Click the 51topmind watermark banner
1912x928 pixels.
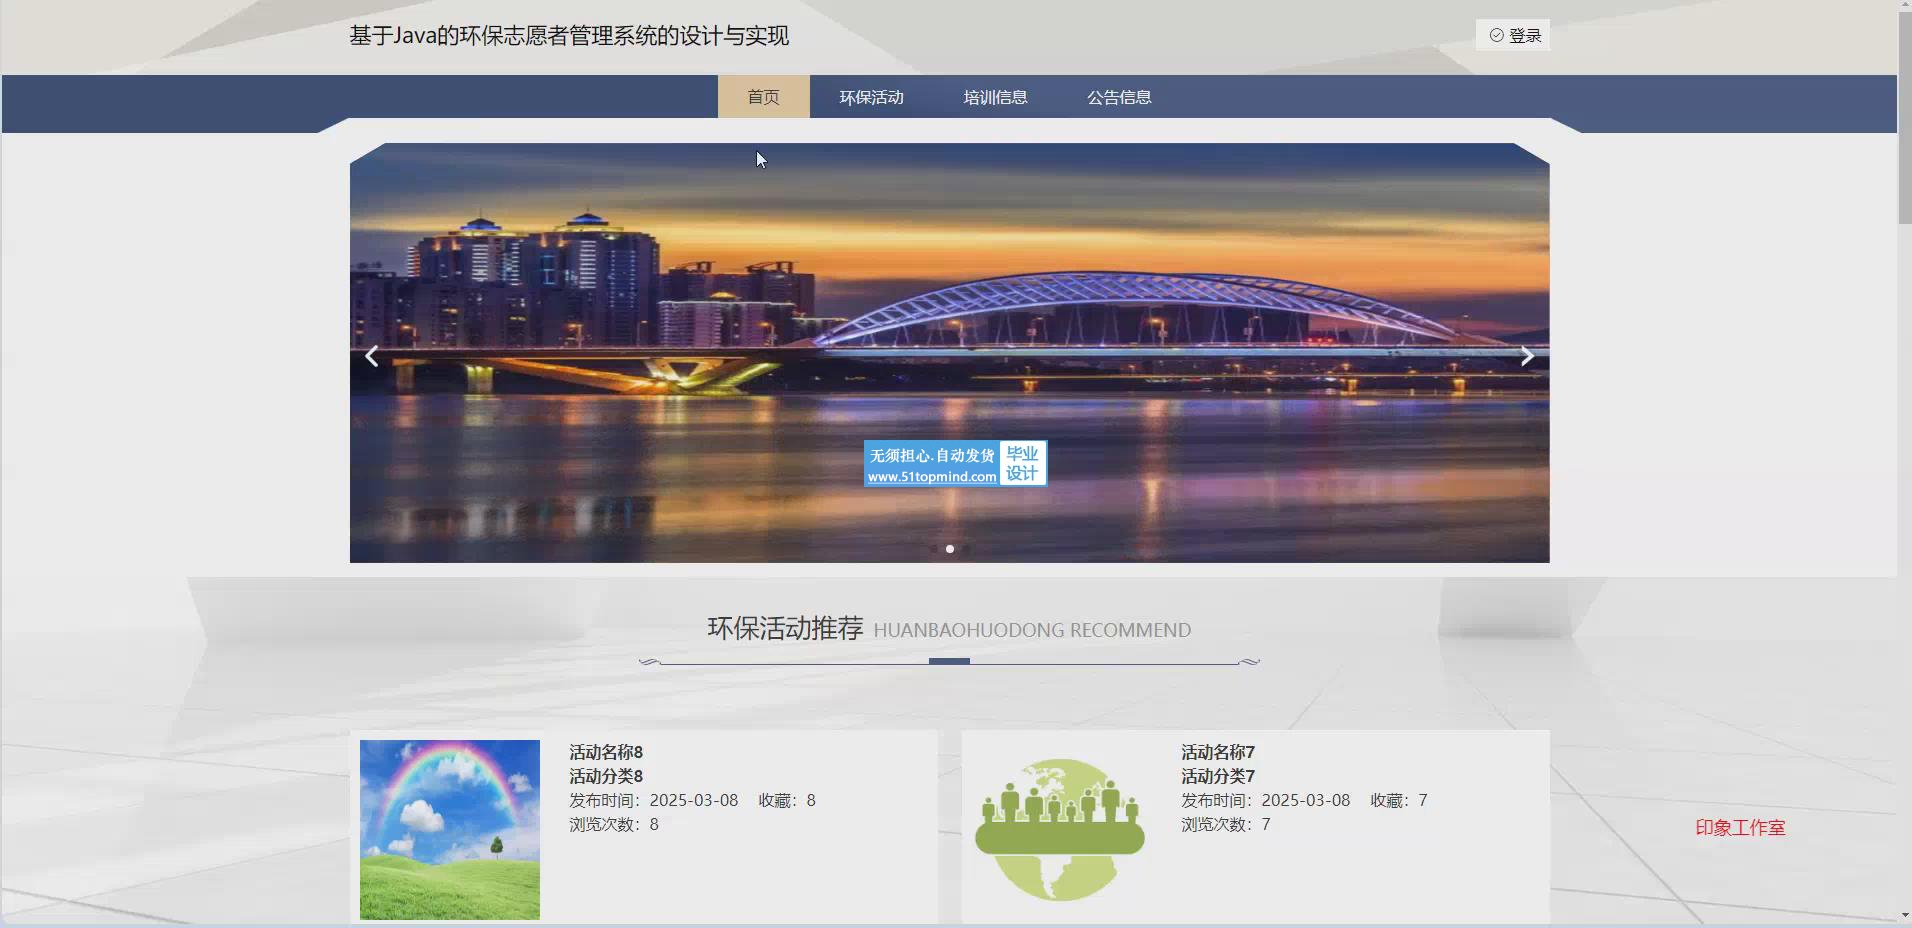[x=955, y=464]
